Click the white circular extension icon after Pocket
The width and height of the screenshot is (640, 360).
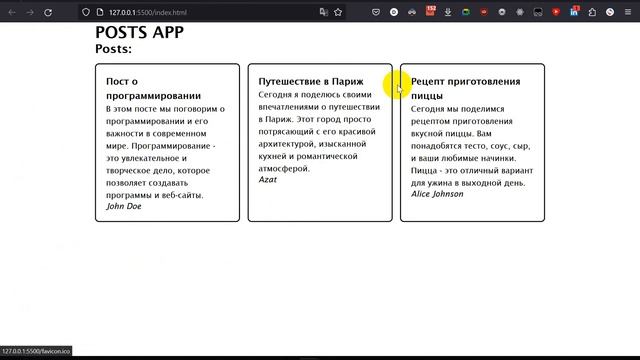394,12
